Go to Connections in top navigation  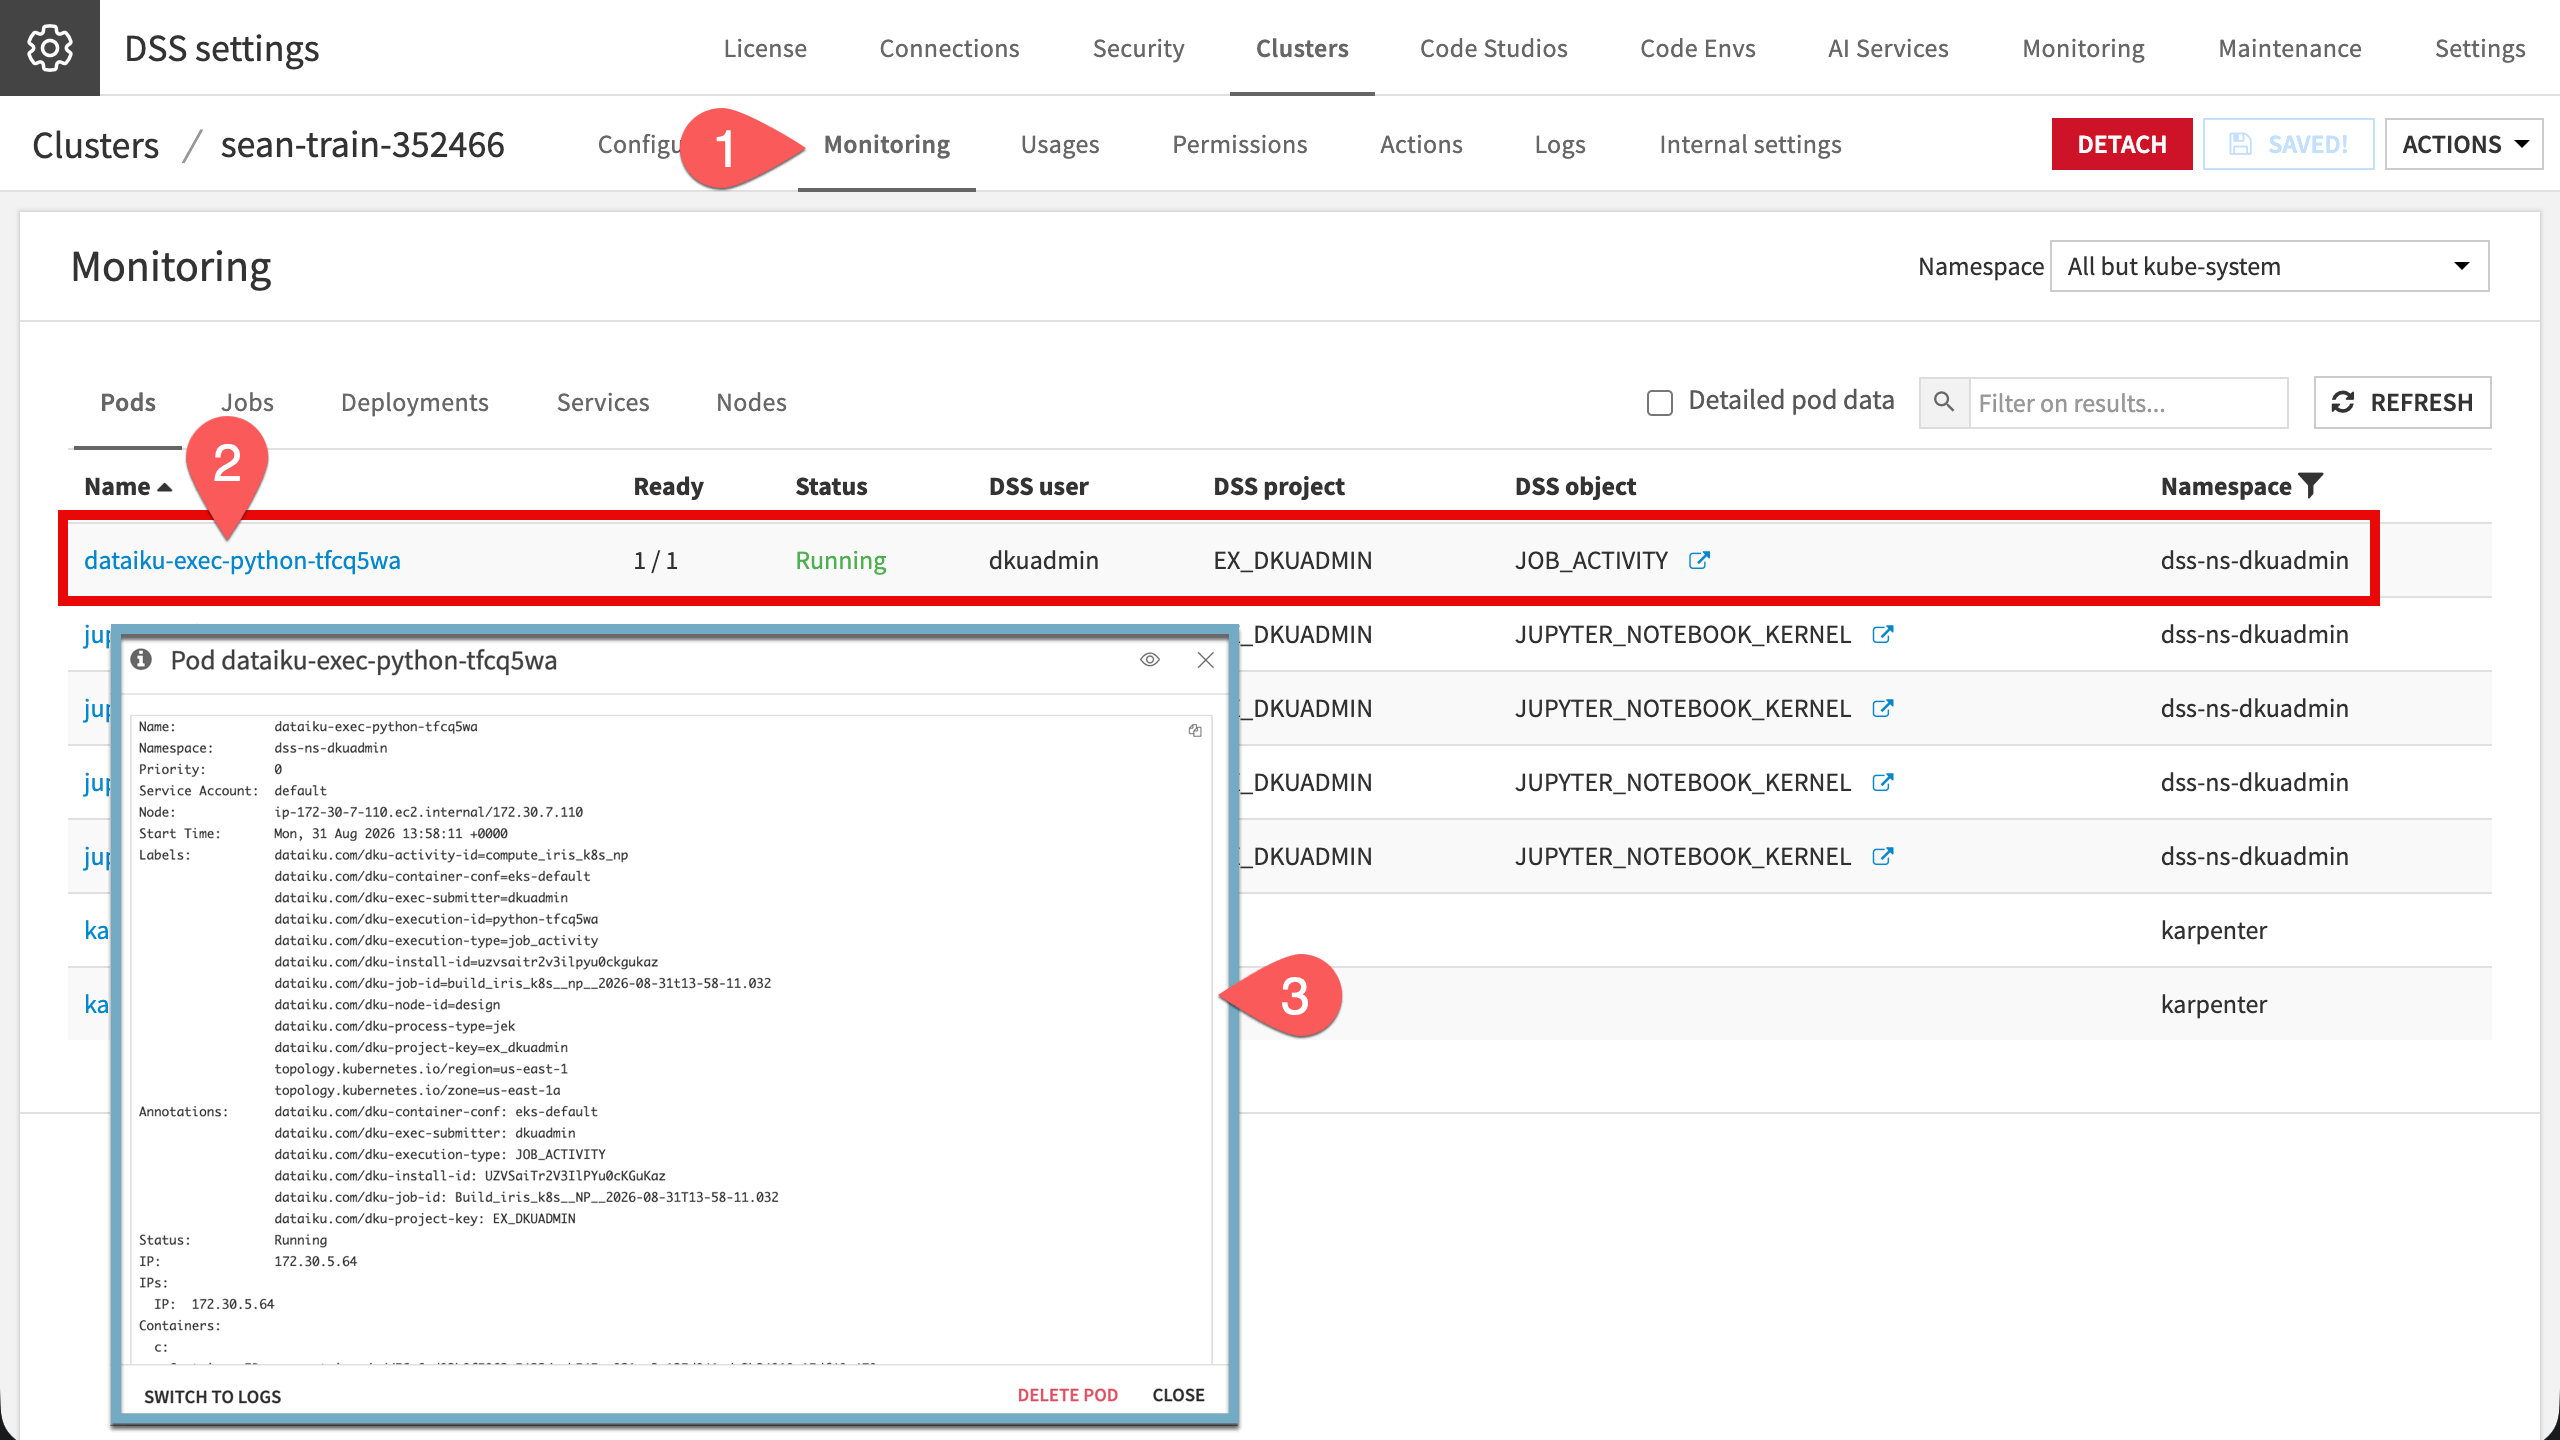tap(949, 48)
